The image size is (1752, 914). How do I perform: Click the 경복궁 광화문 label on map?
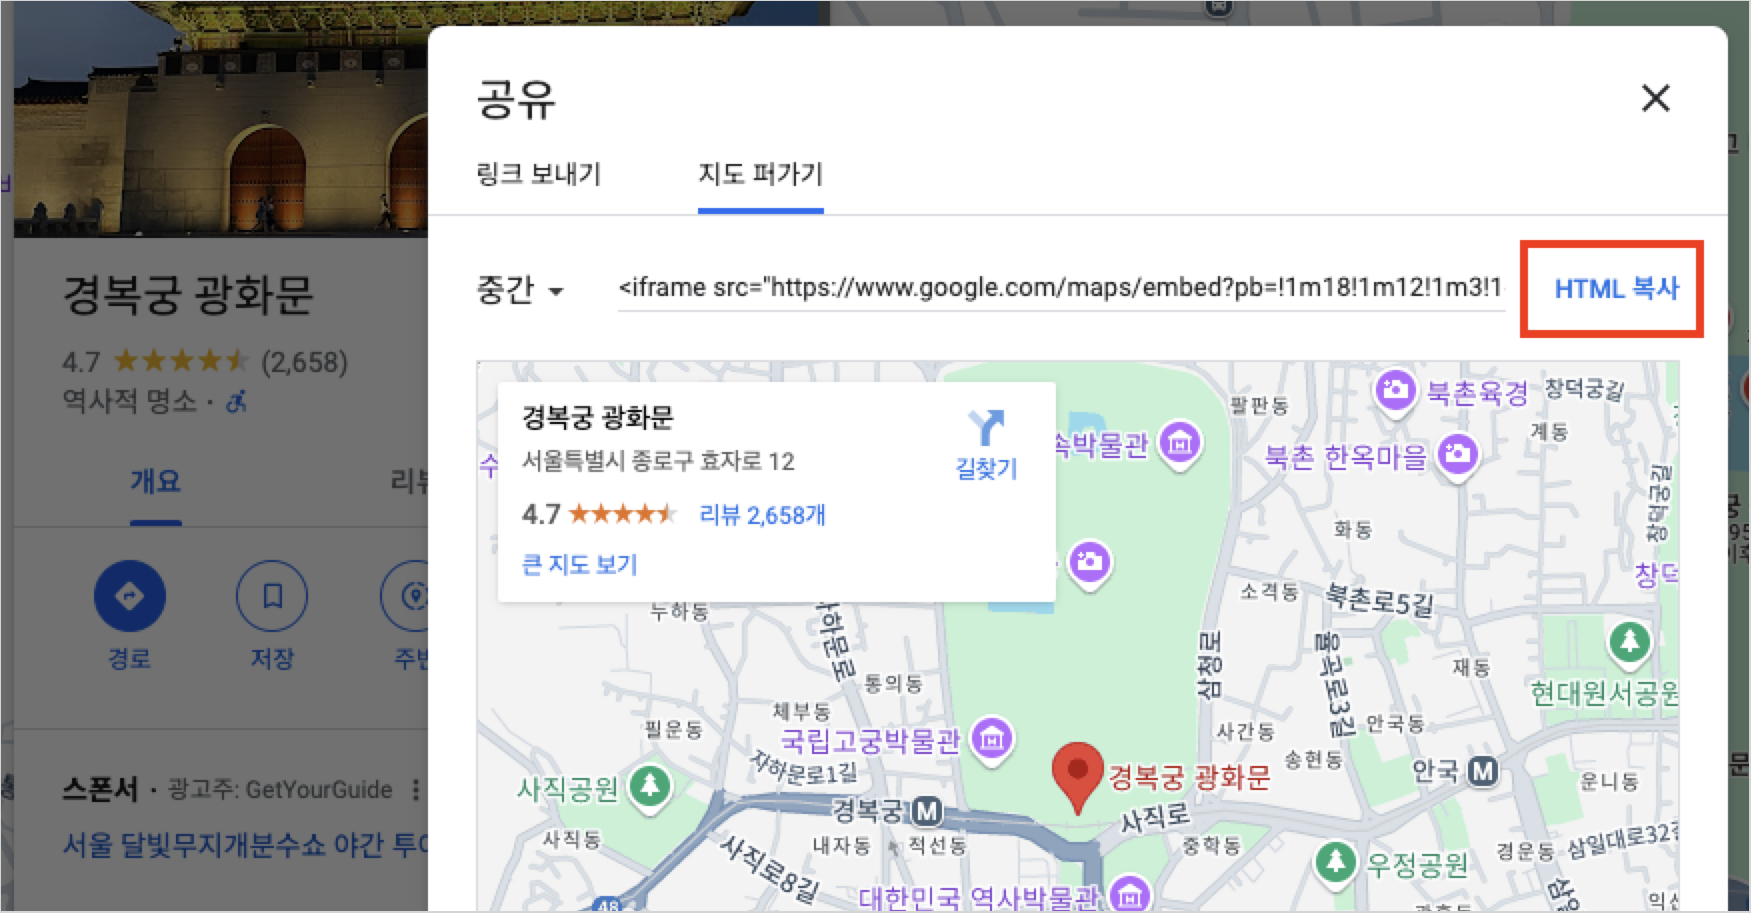point(1189,777)
